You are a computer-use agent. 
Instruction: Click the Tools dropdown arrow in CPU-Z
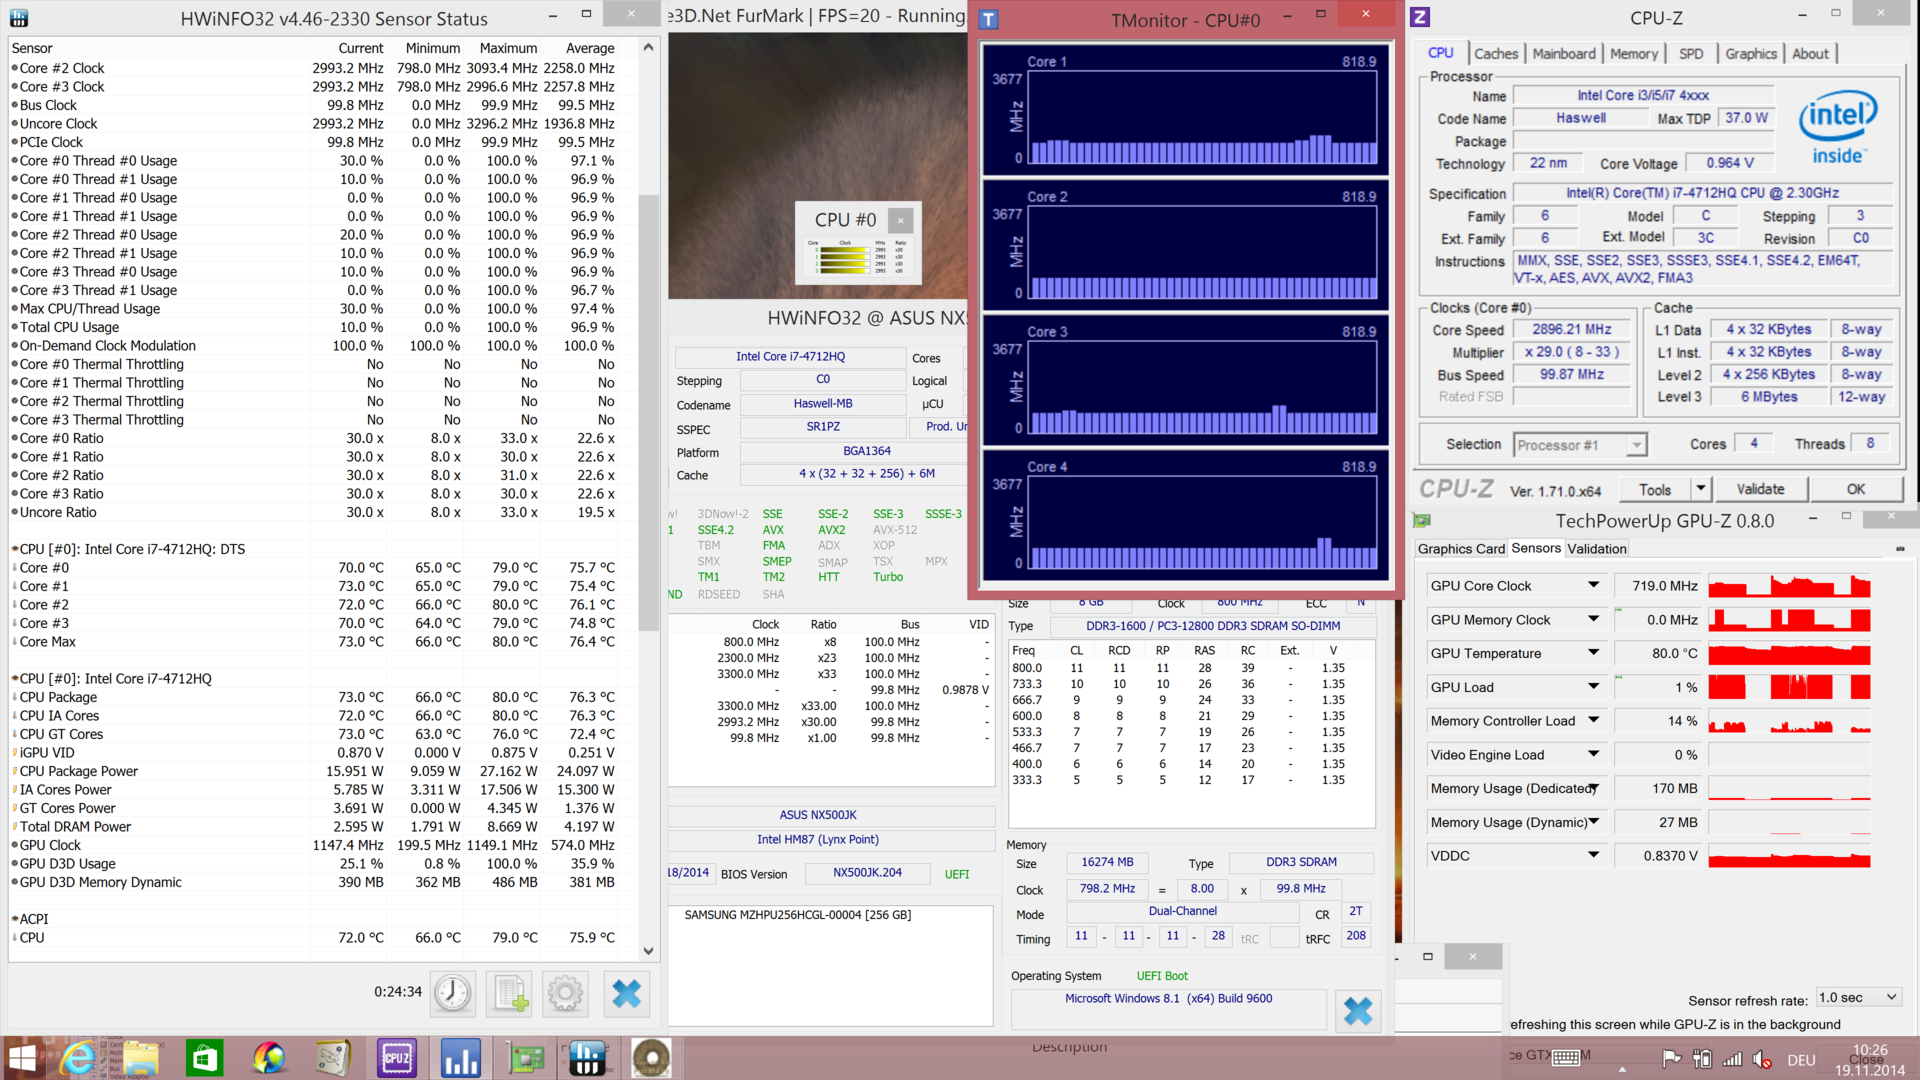pyautogui.click(x=1700, y=489)
